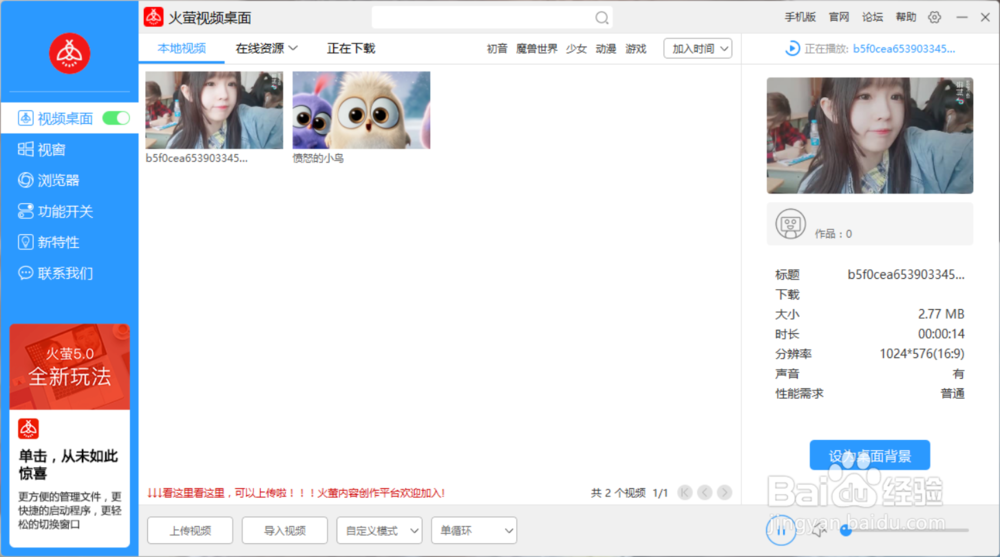The image size is (1000, 557).
Task: Toggle the 视频桌面 switch off
Action: [116, 118]
